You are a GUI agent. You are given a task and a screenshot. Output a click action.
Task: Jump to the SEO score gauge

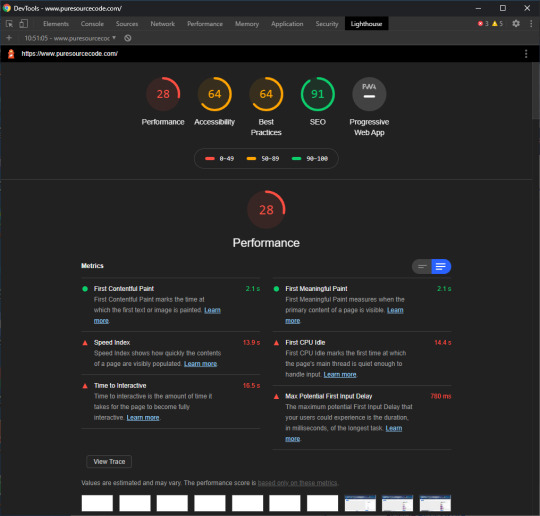point(318,94)
